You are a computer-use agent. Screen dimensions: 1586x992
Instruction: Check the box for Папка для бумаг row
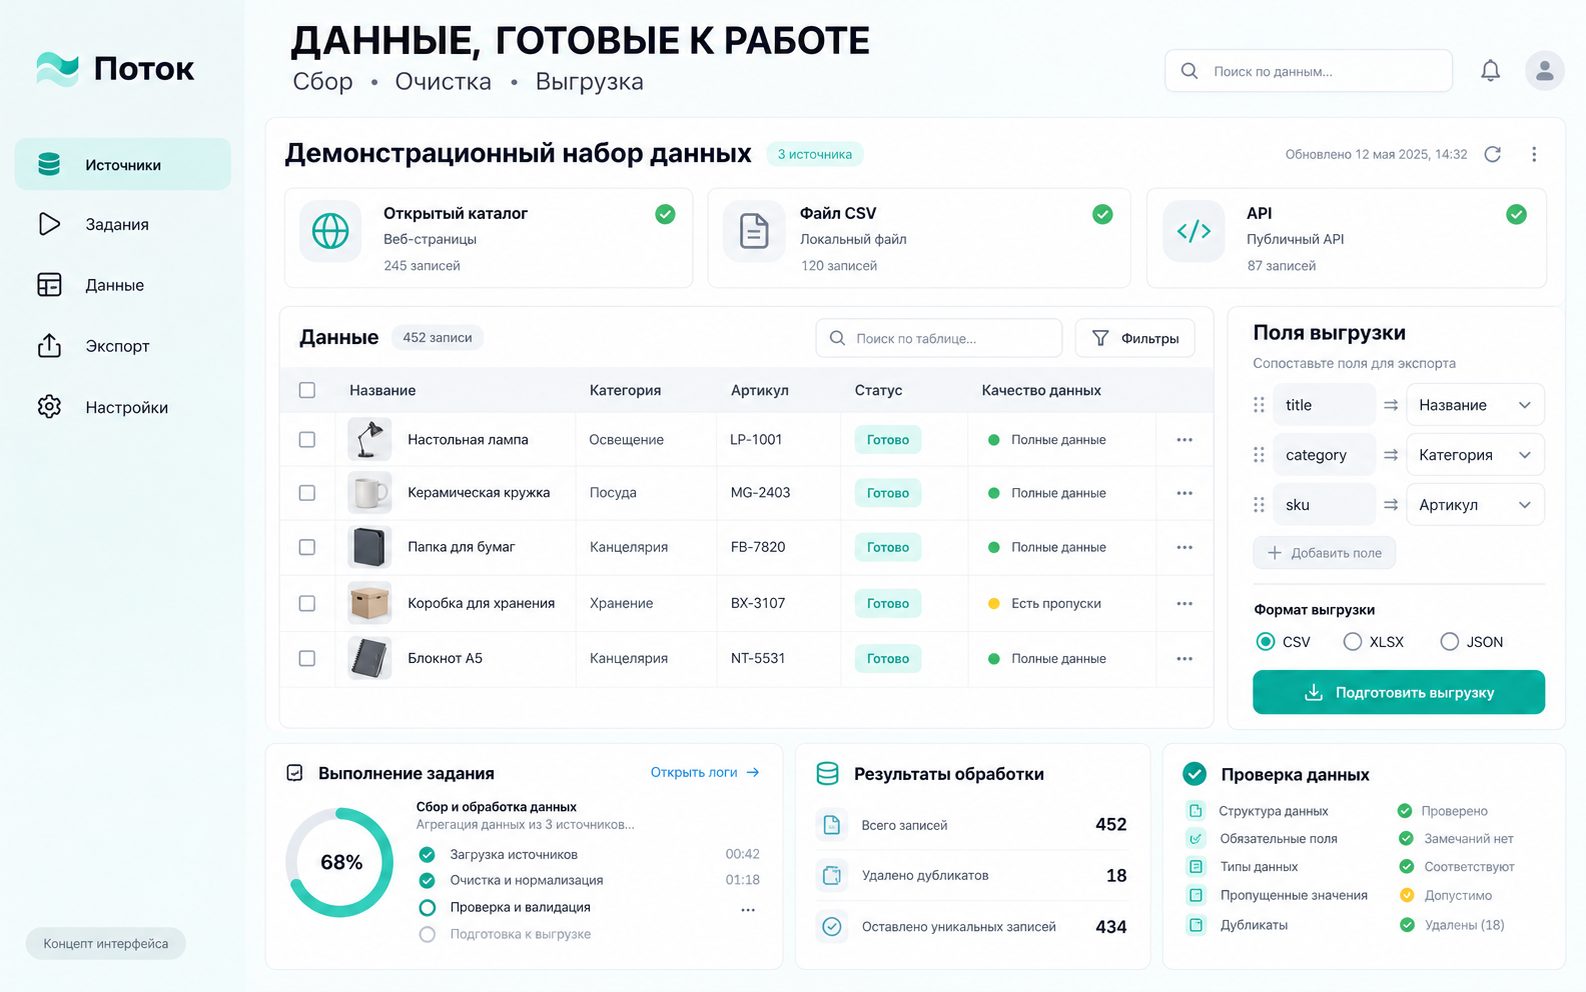coord(307,547)
